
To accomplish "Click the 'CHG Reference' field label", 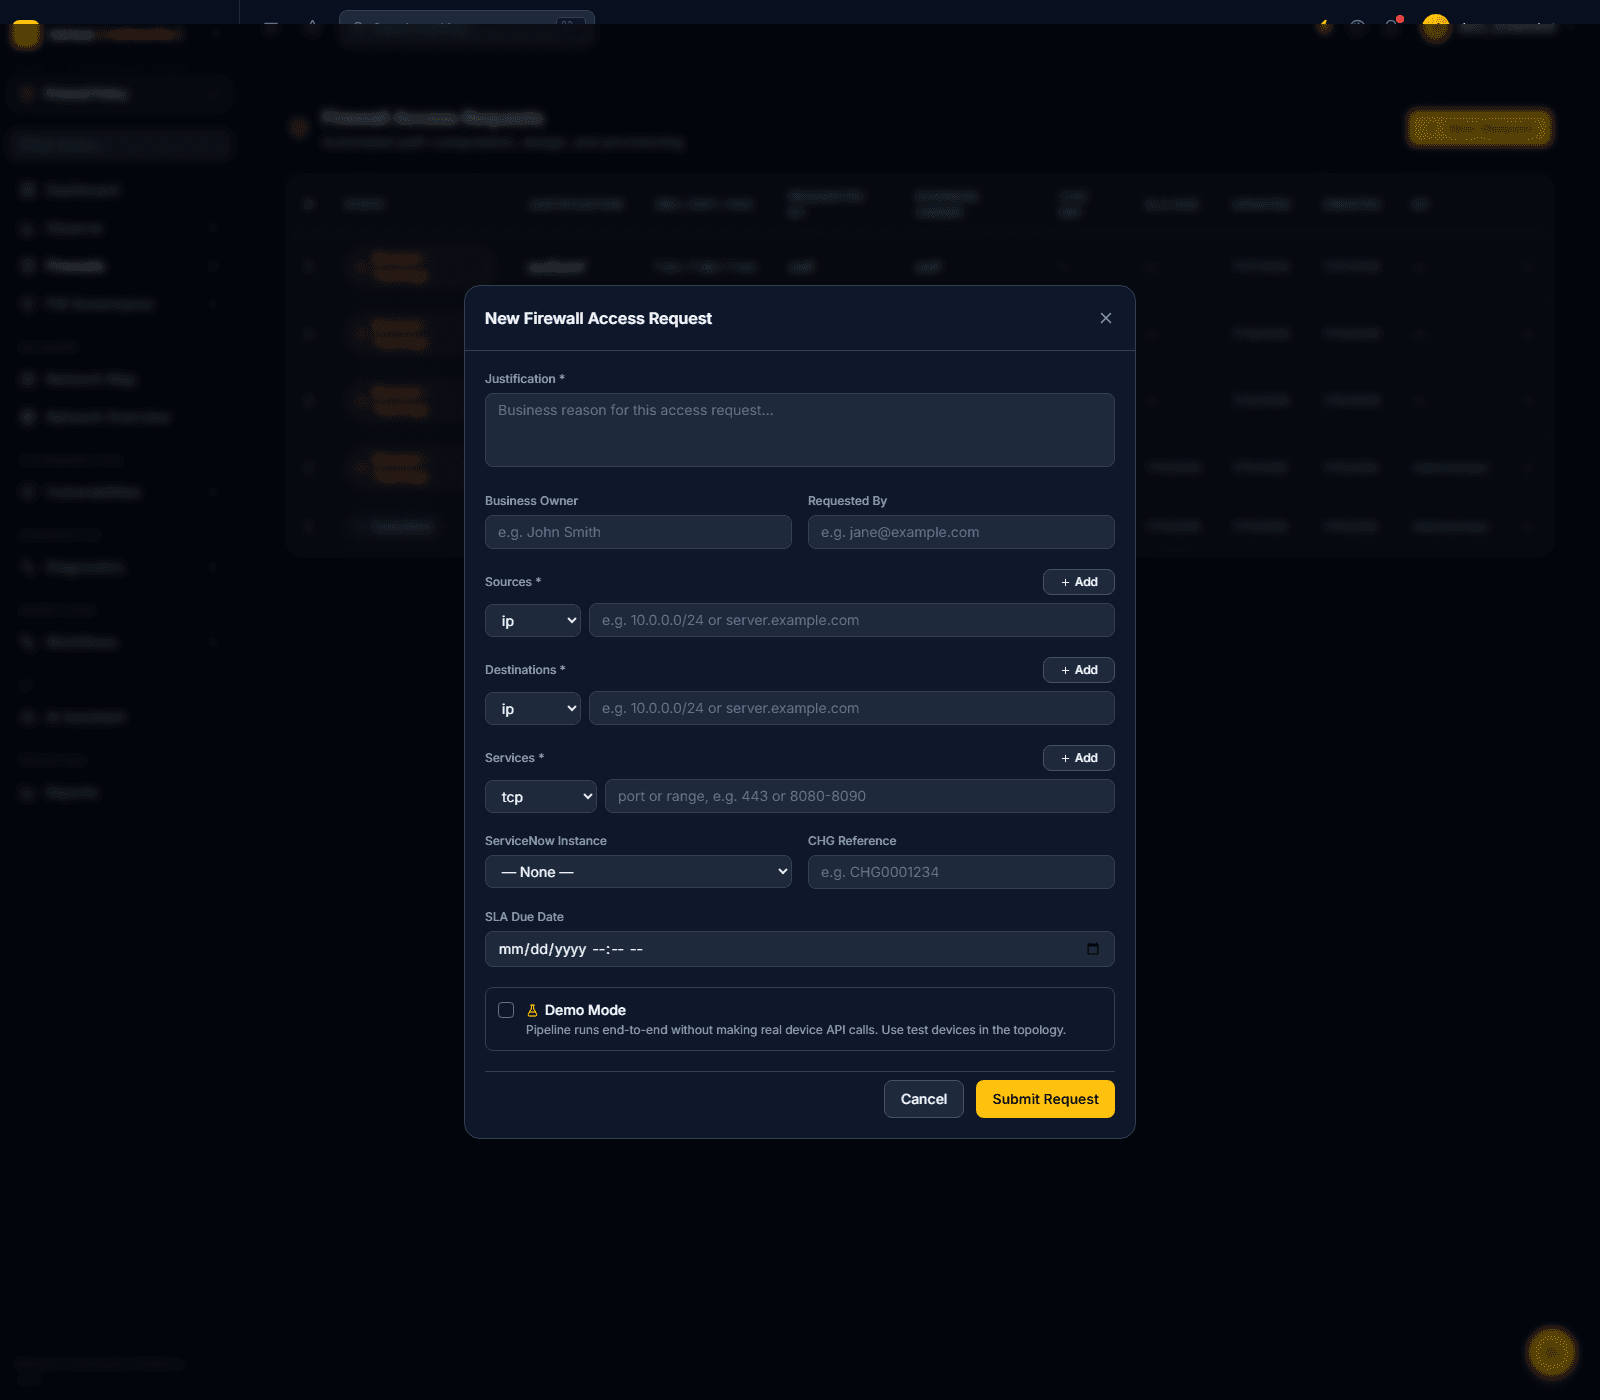I will (852, 841).
